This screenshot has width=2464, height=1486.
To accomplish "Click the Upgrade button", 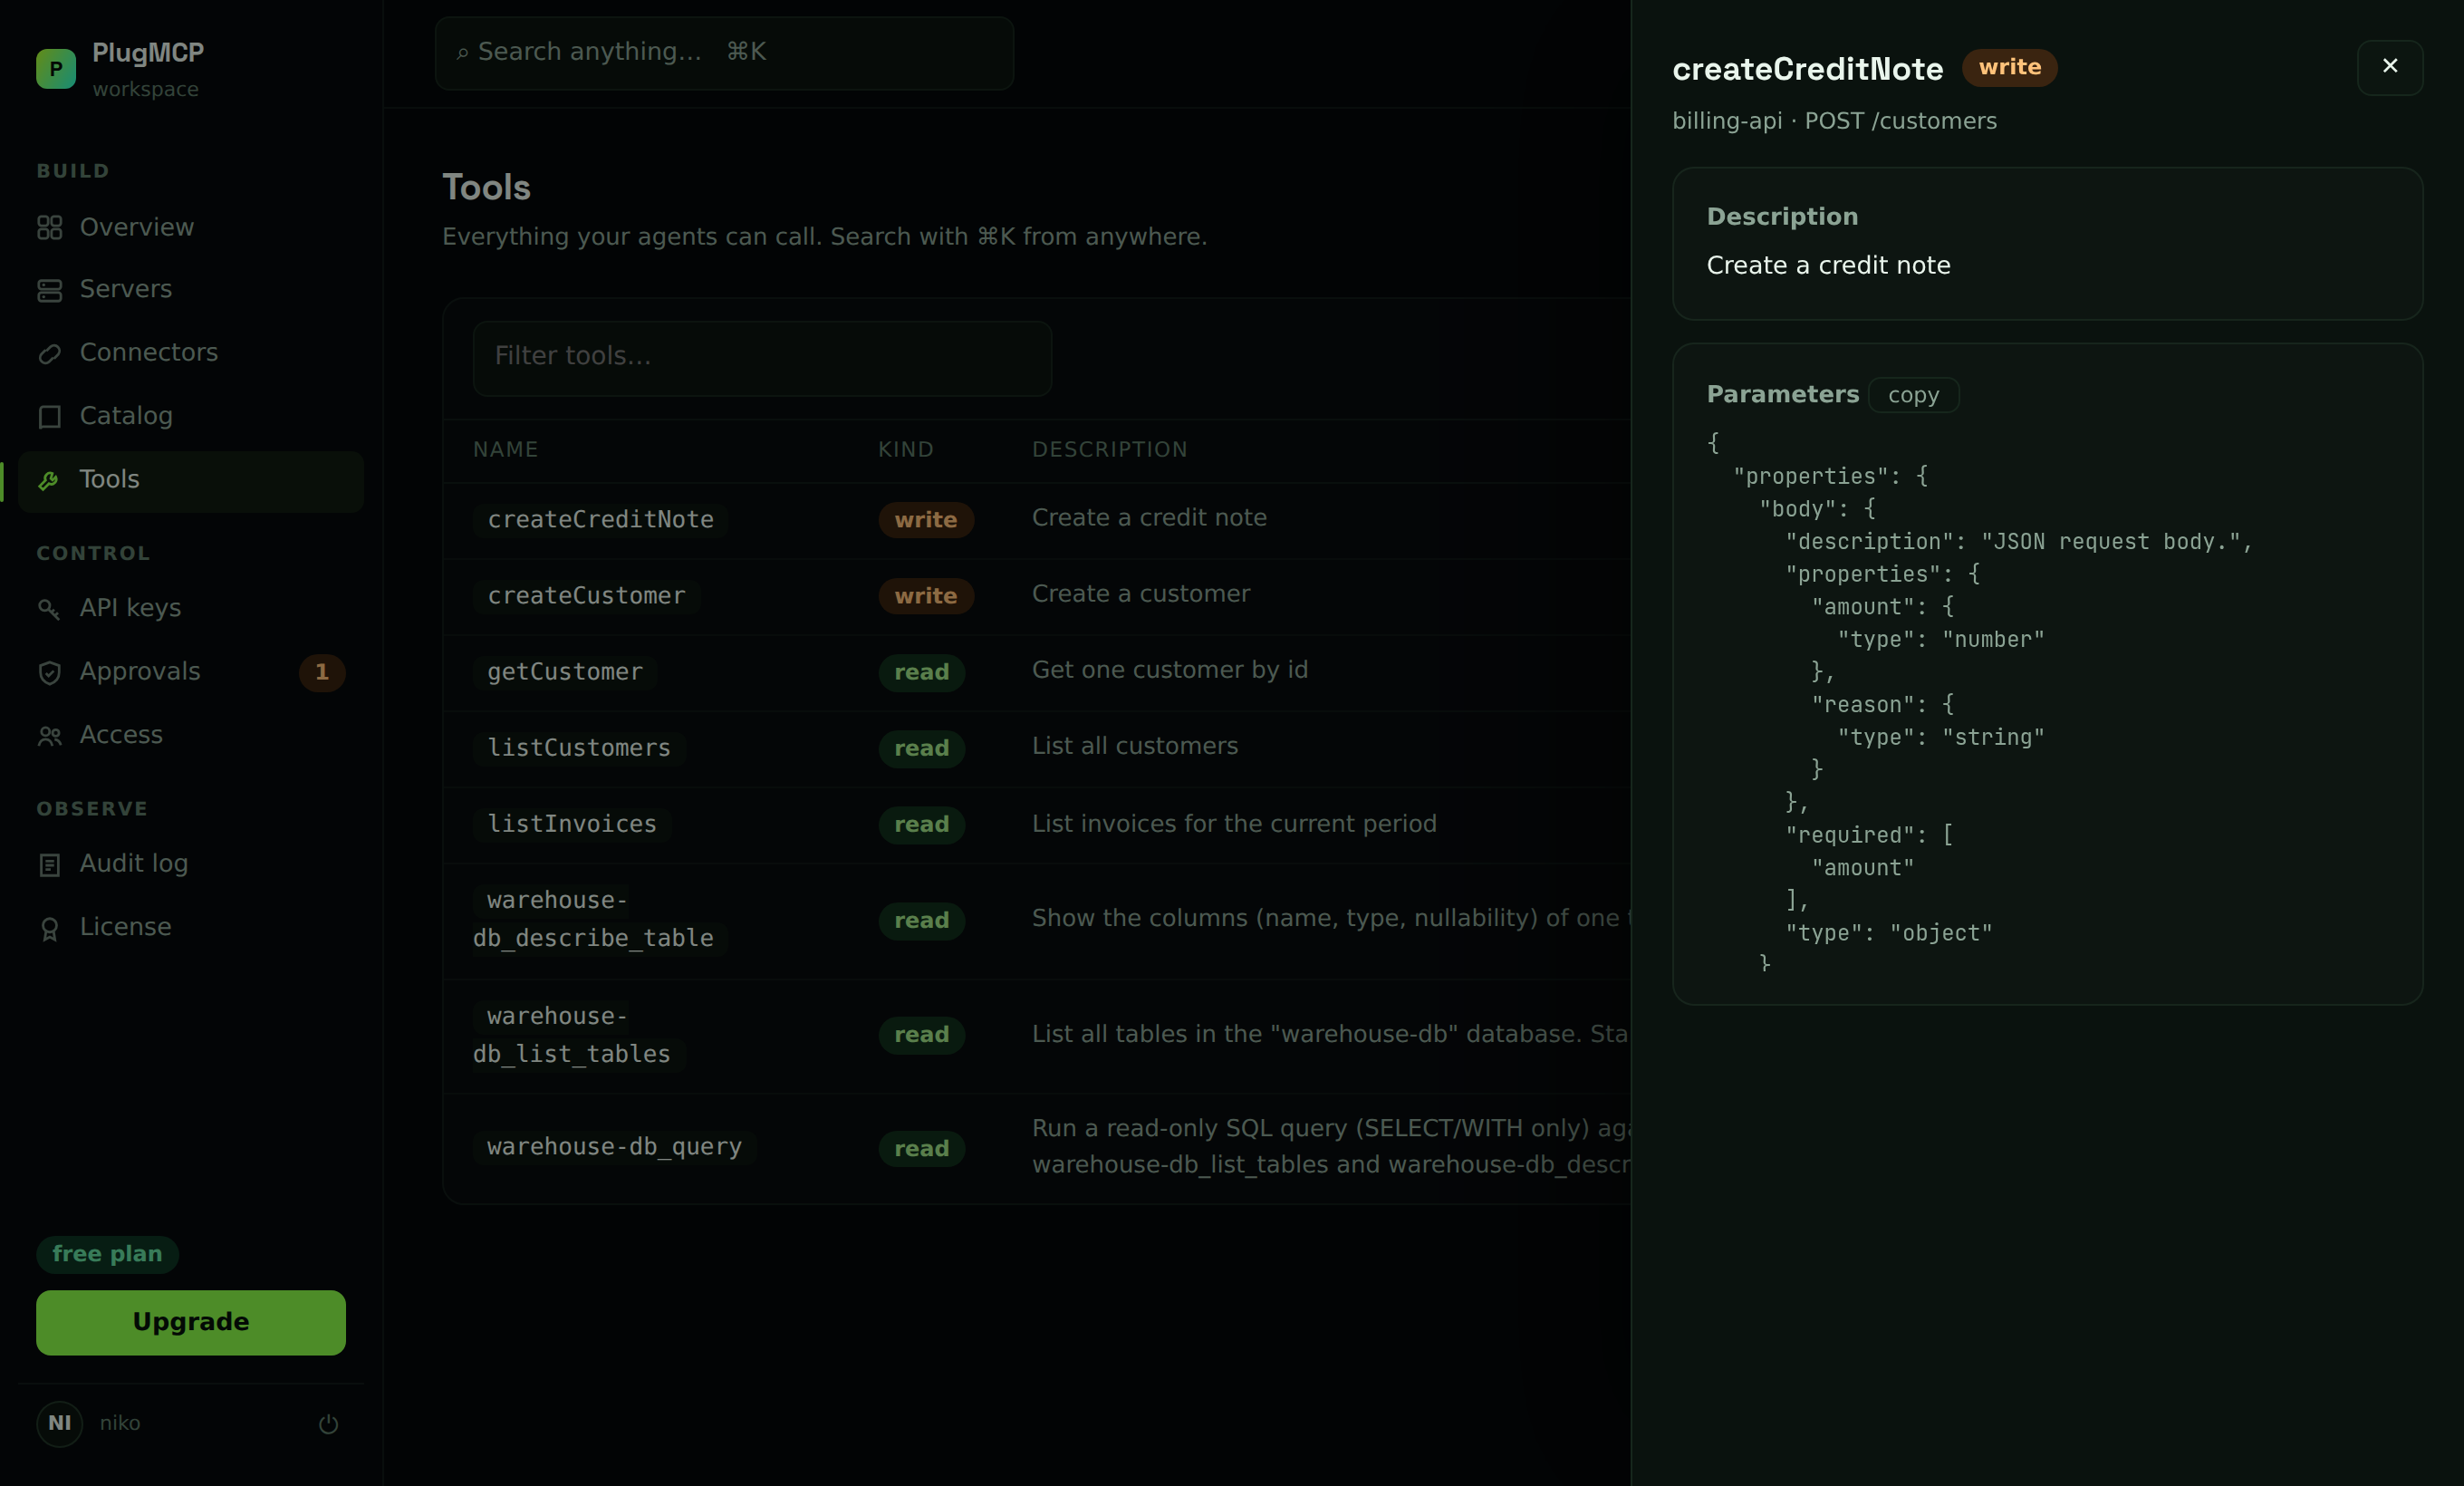I will (x=191, y=1322).
